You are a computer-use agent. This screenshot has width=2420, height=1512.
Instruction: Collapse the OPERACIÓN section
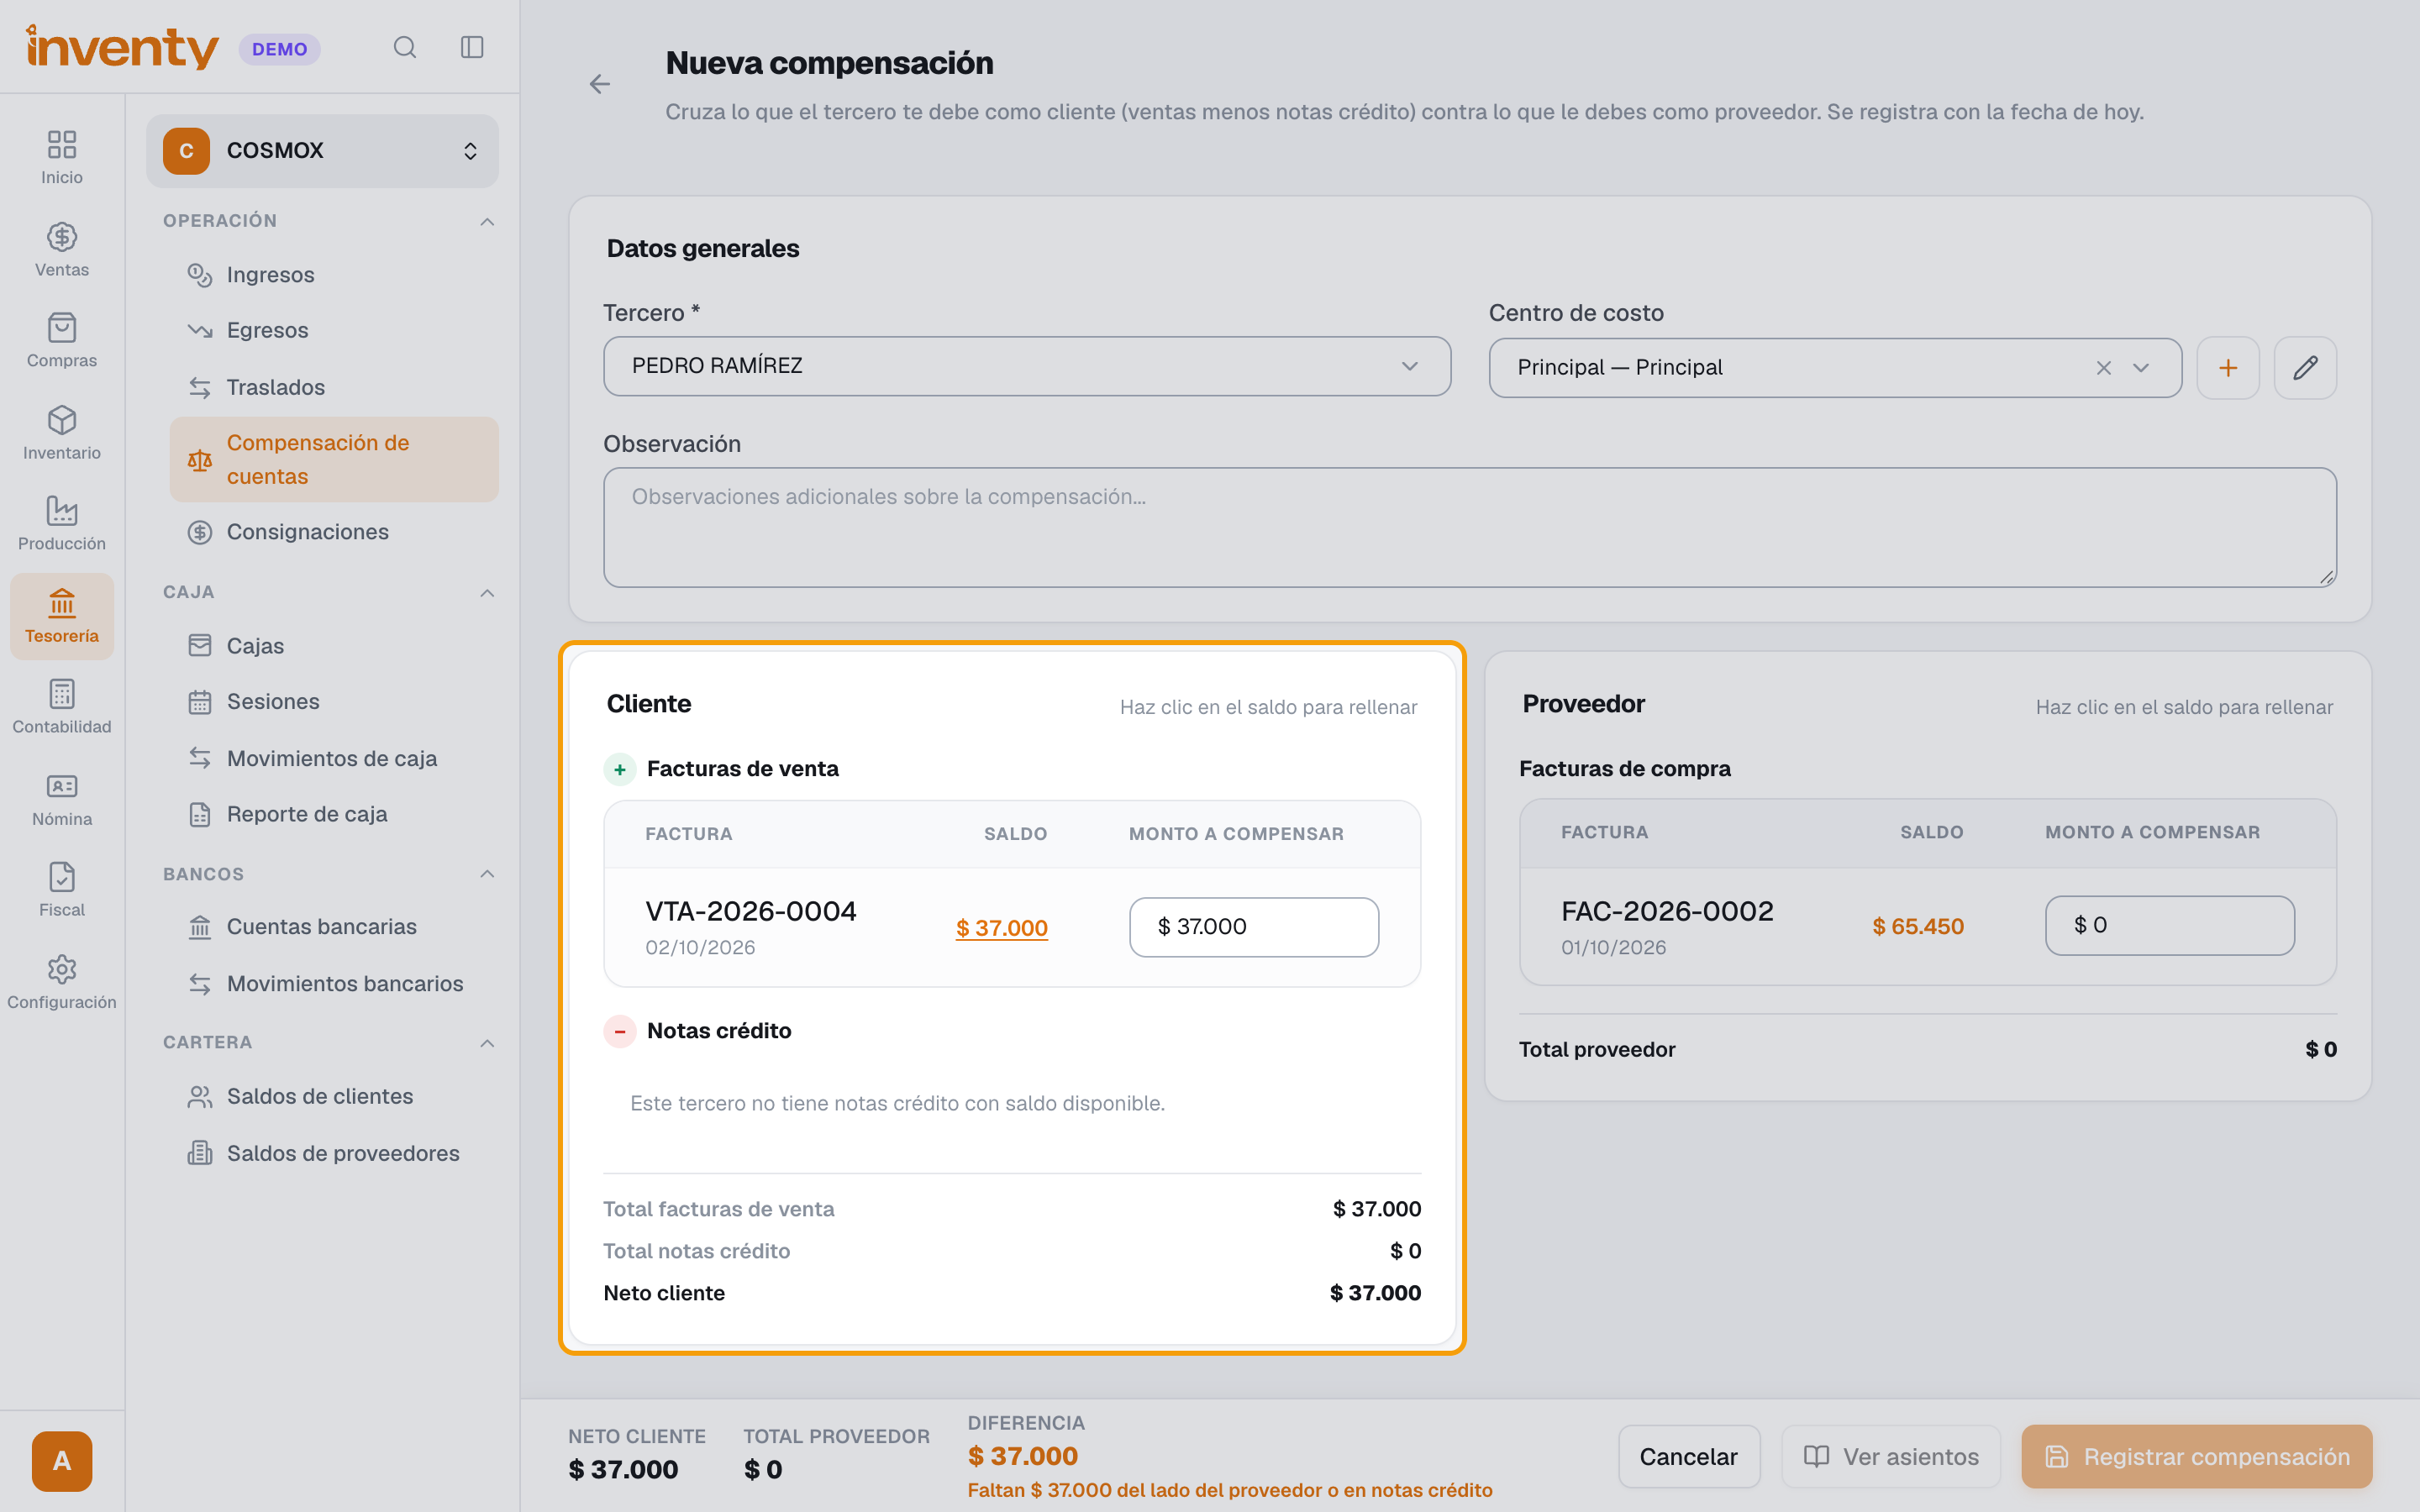[487, 221]
